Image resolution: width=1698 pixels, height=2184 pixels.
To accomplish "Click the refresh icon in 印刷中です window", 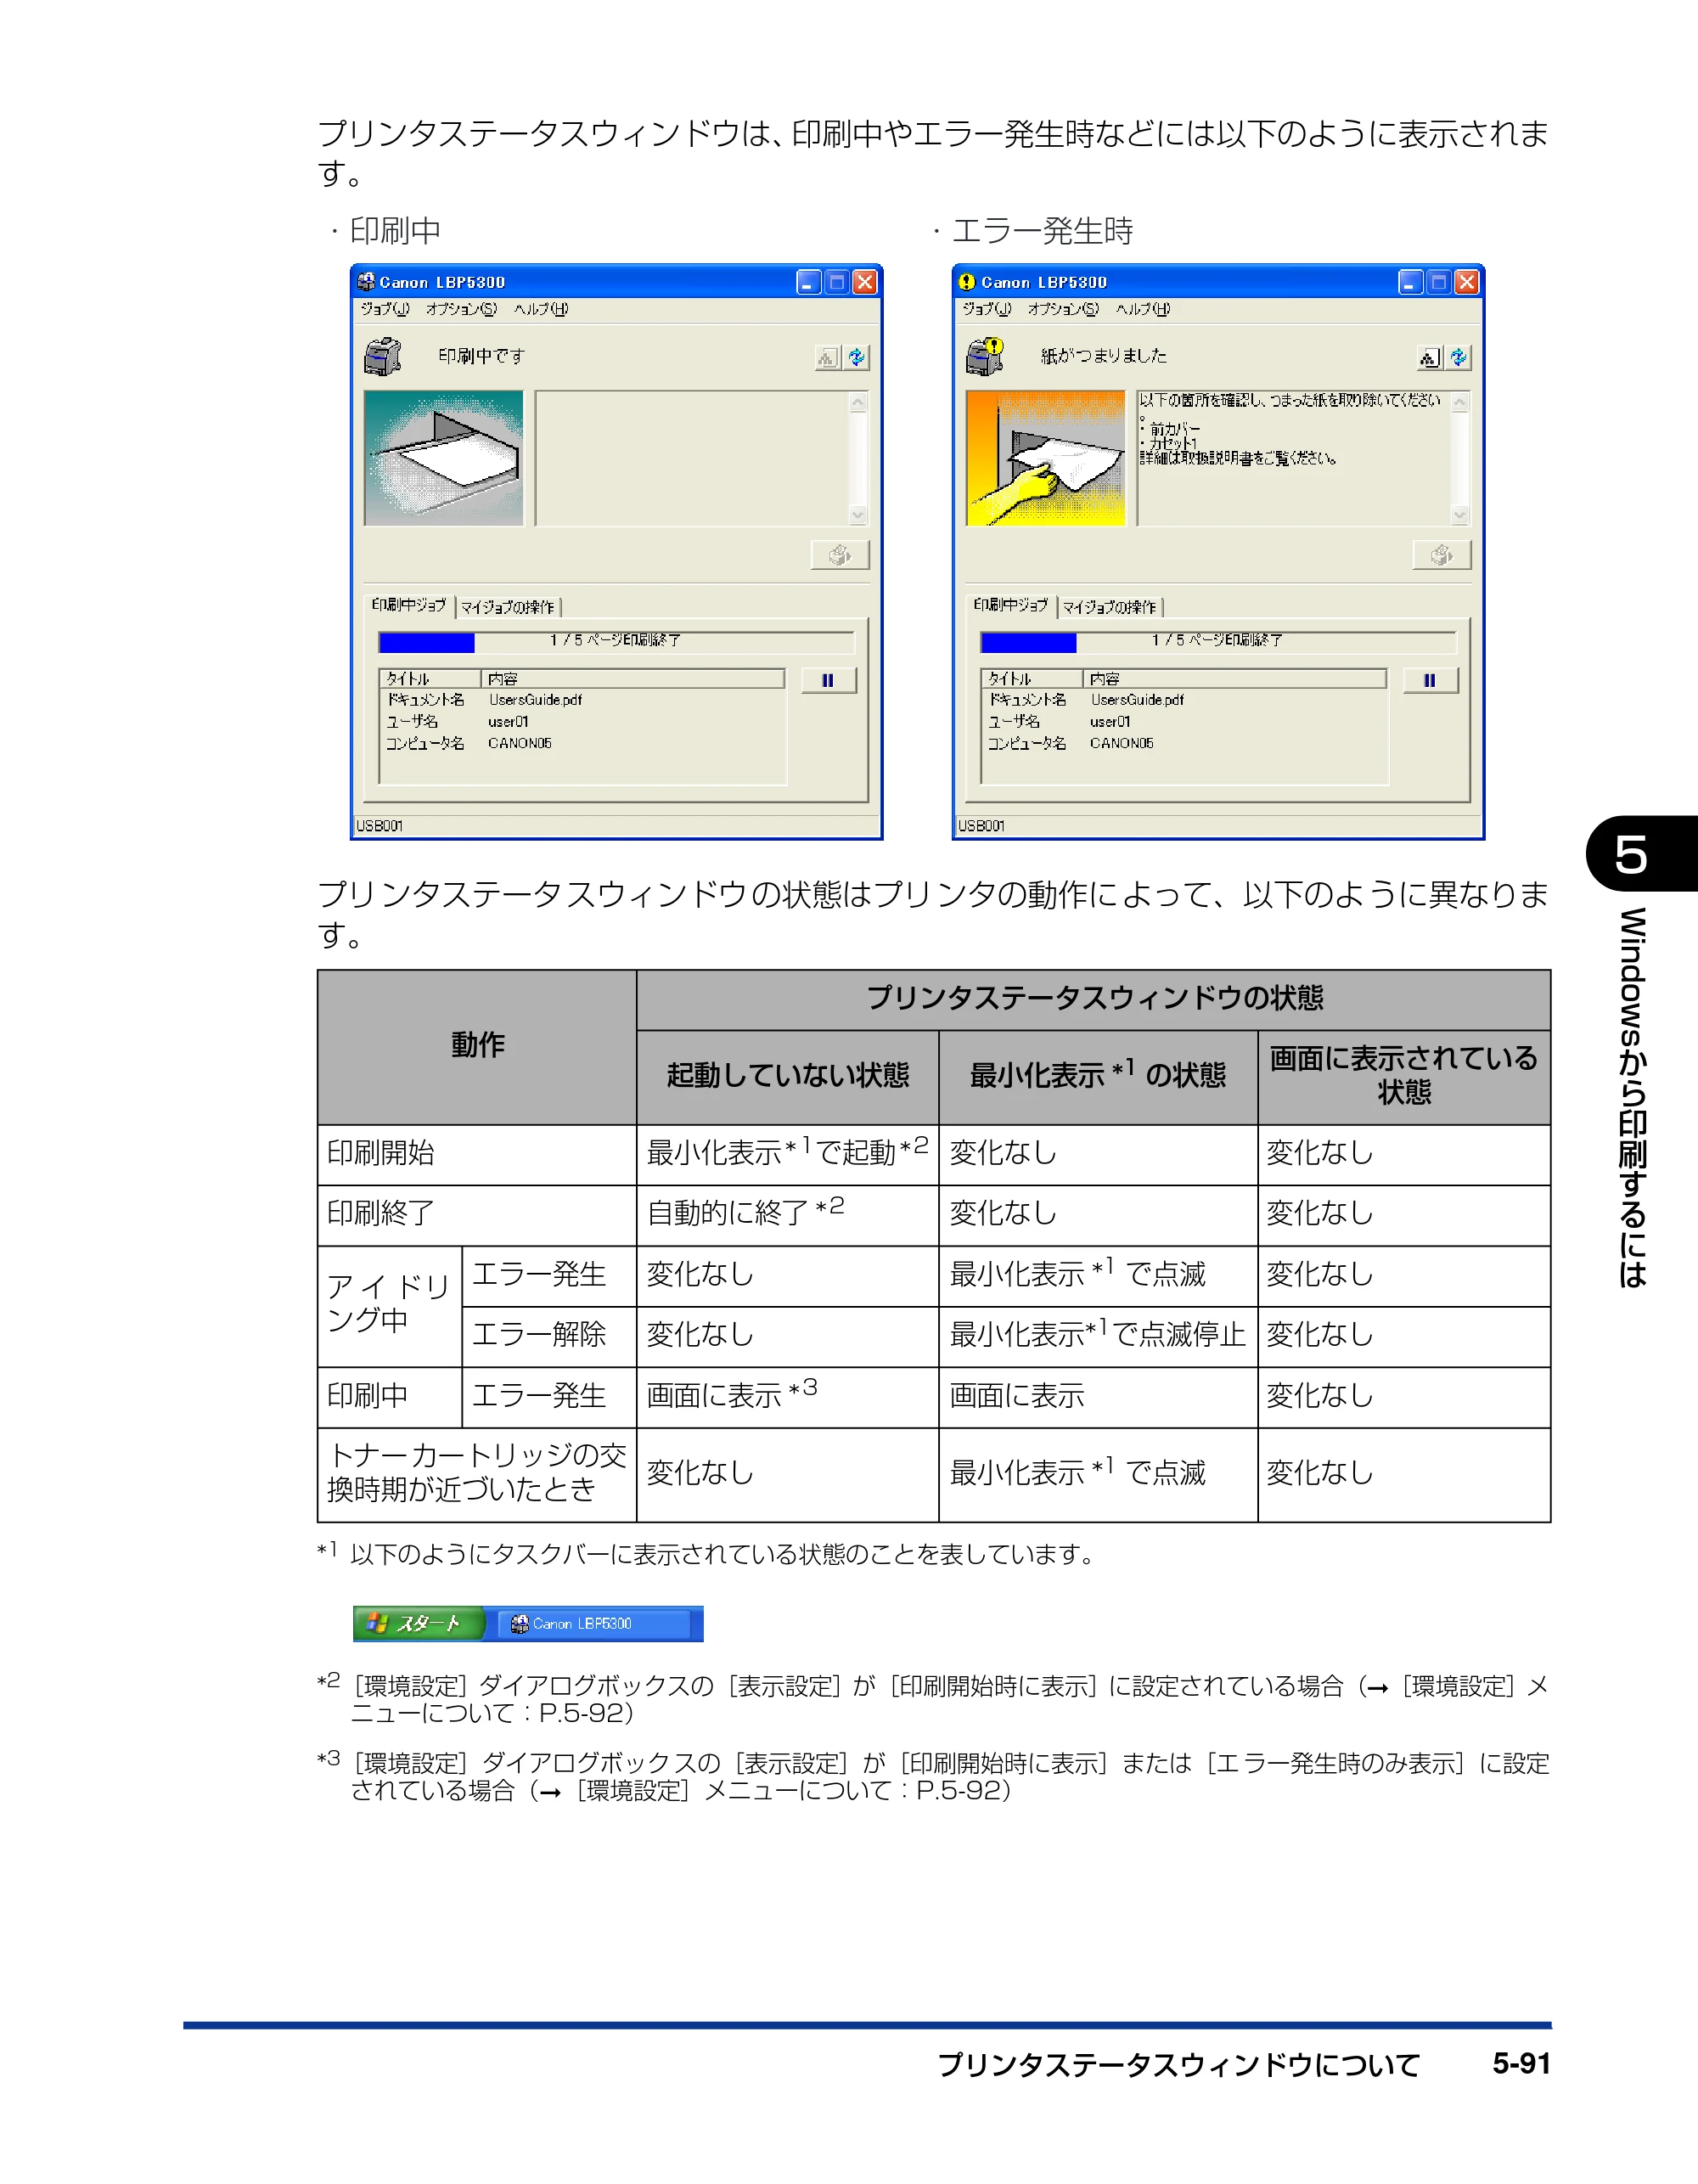I will click(856, 357).
